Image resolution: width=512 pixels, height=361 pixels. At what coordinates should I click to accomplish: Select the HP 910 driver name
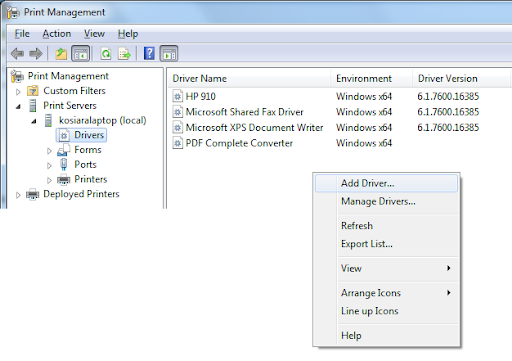point(200,96)
